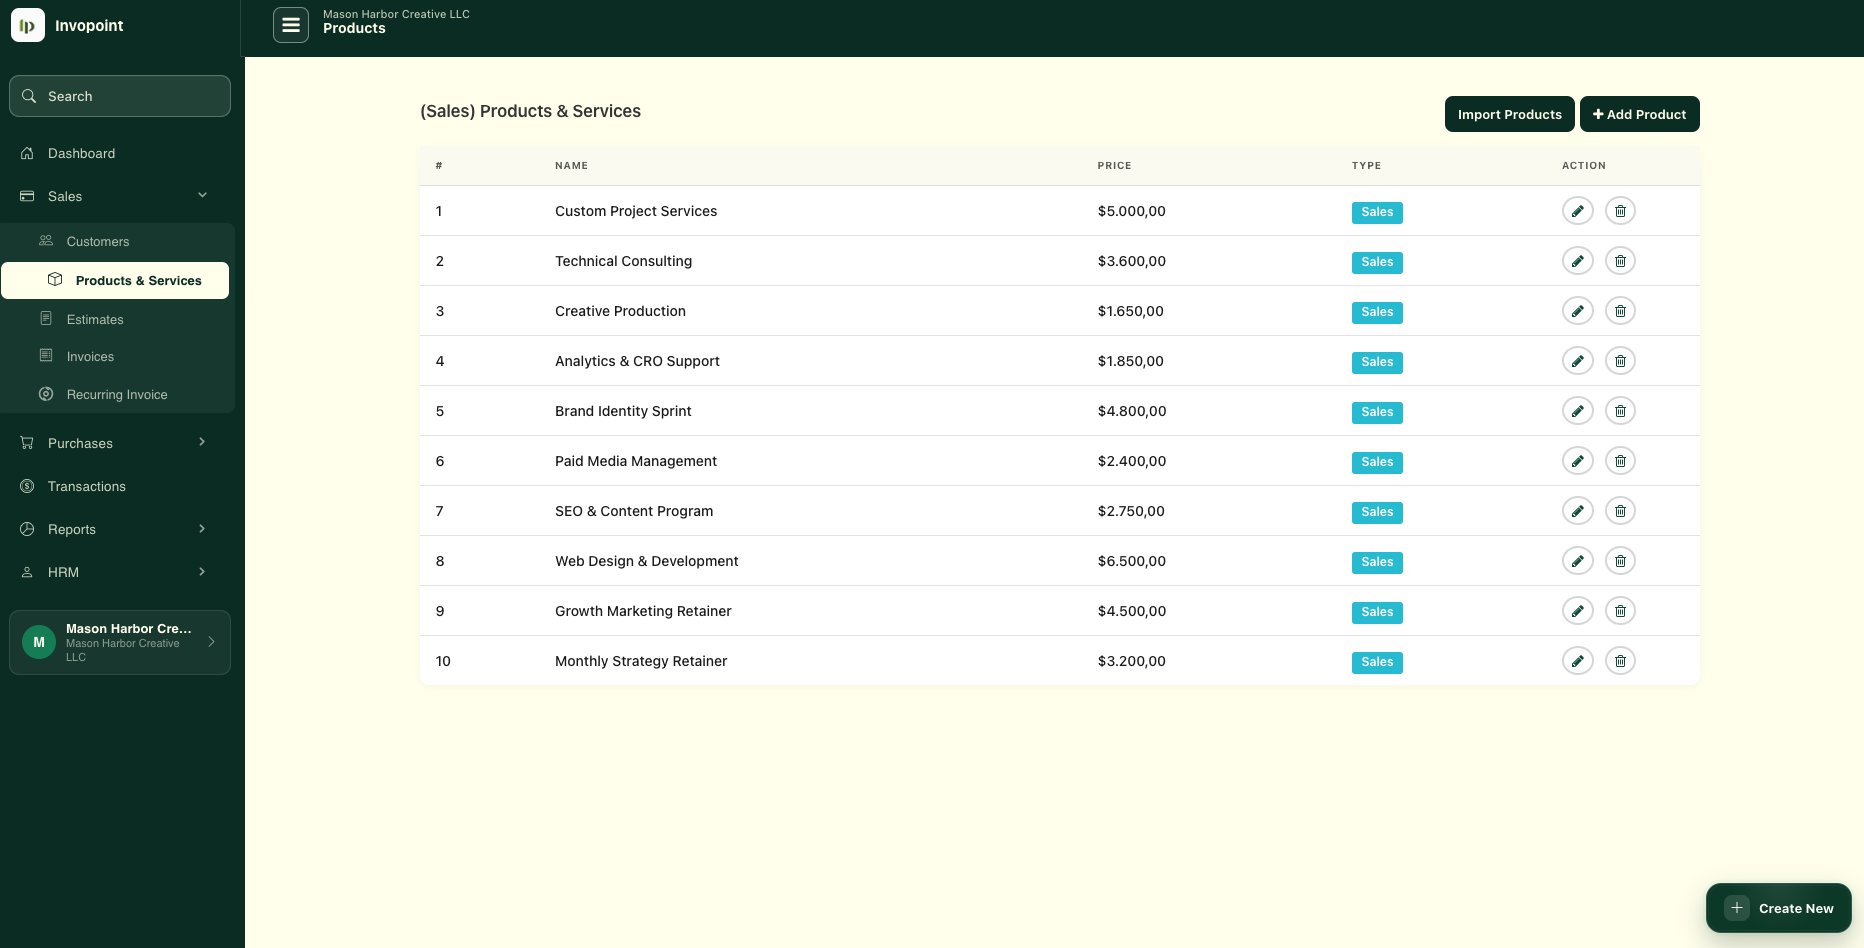Screen dimensions: 1864x948
Task: Delete the SEO & Content Program row
Action: click(1620, 511)
